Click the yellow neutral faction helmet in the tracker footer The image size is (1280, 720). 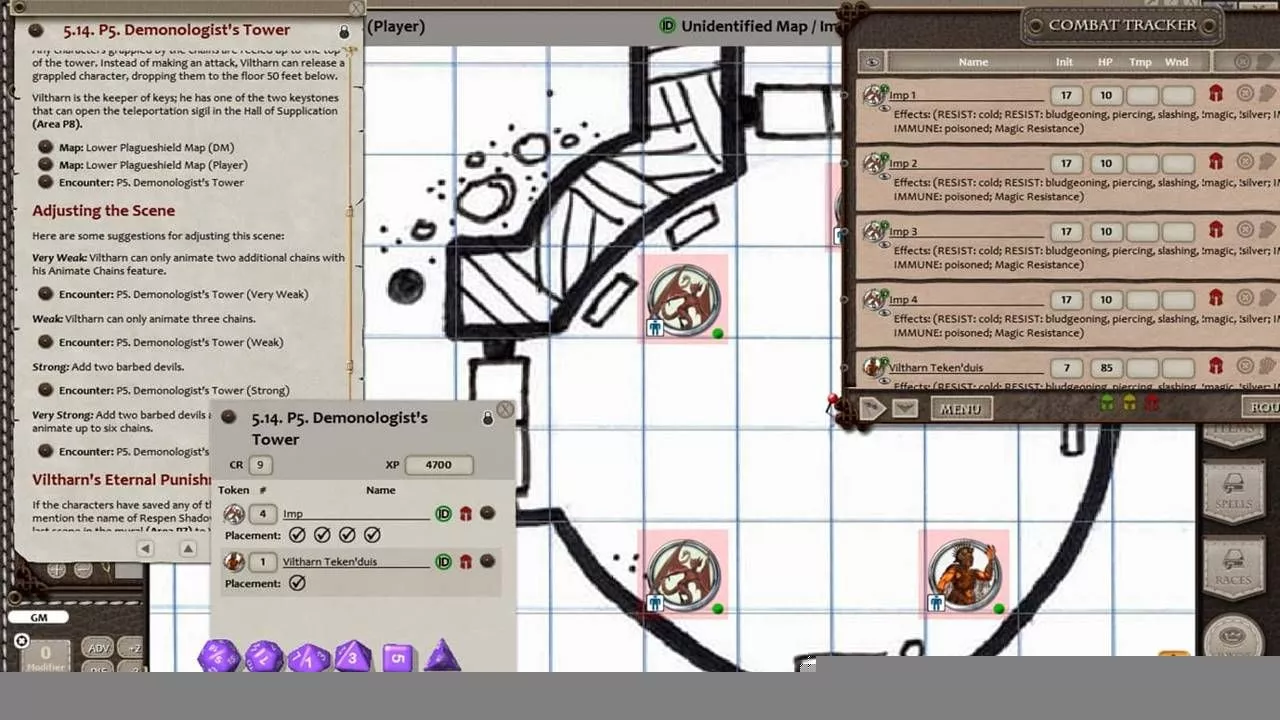1129,403
